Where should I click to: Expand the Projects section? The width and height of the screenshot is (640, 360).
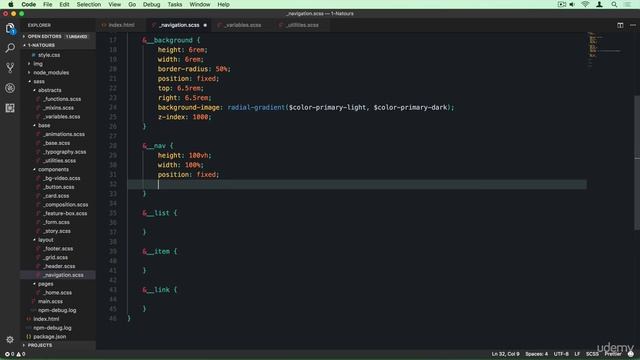(39, 345)
